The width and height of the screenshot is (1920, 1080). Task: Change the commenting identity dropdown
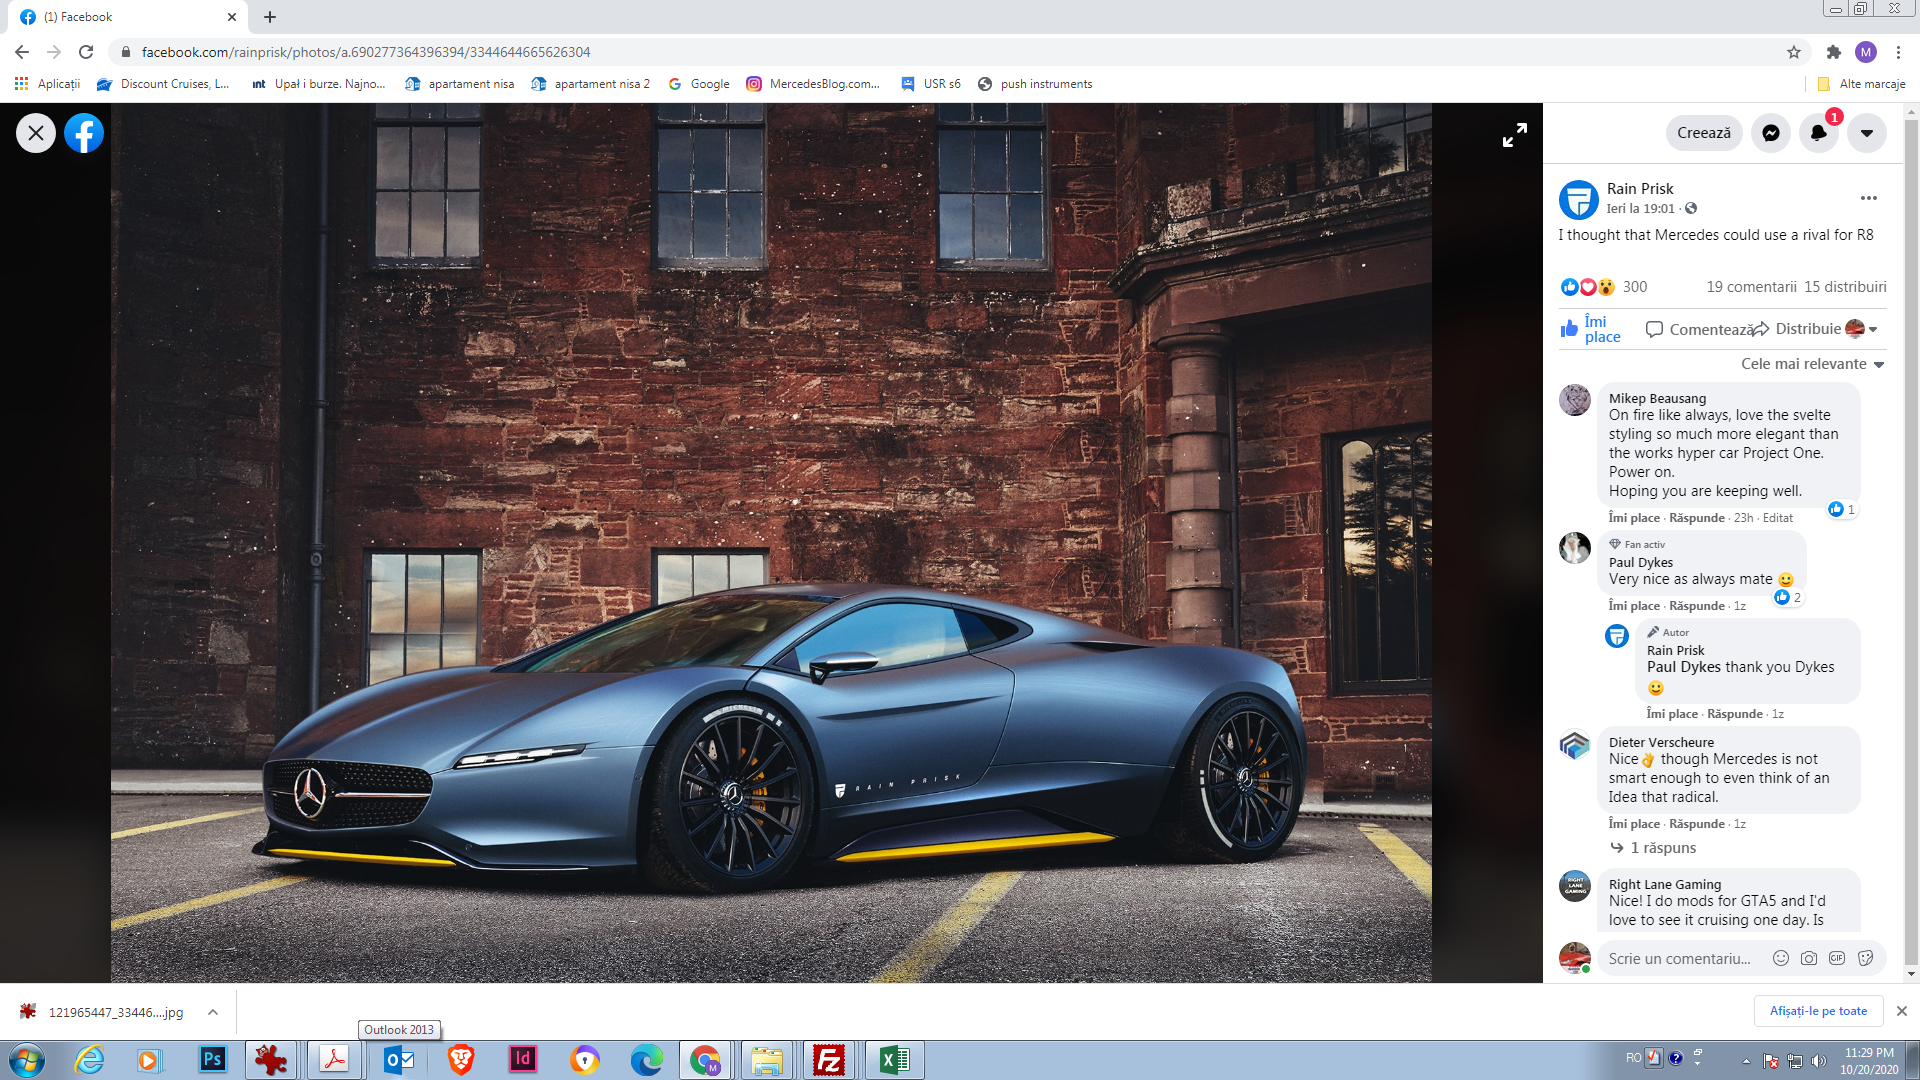[1862, 329]
